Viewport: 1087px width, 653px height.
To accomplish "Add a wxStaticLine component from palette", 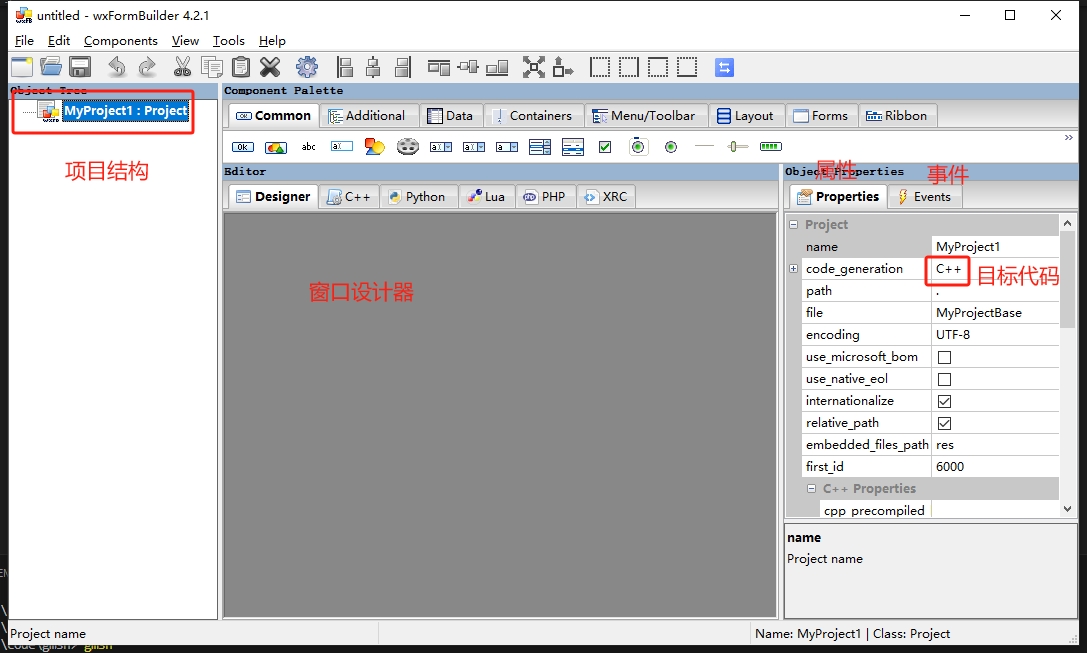I will [x=704, y=146].
